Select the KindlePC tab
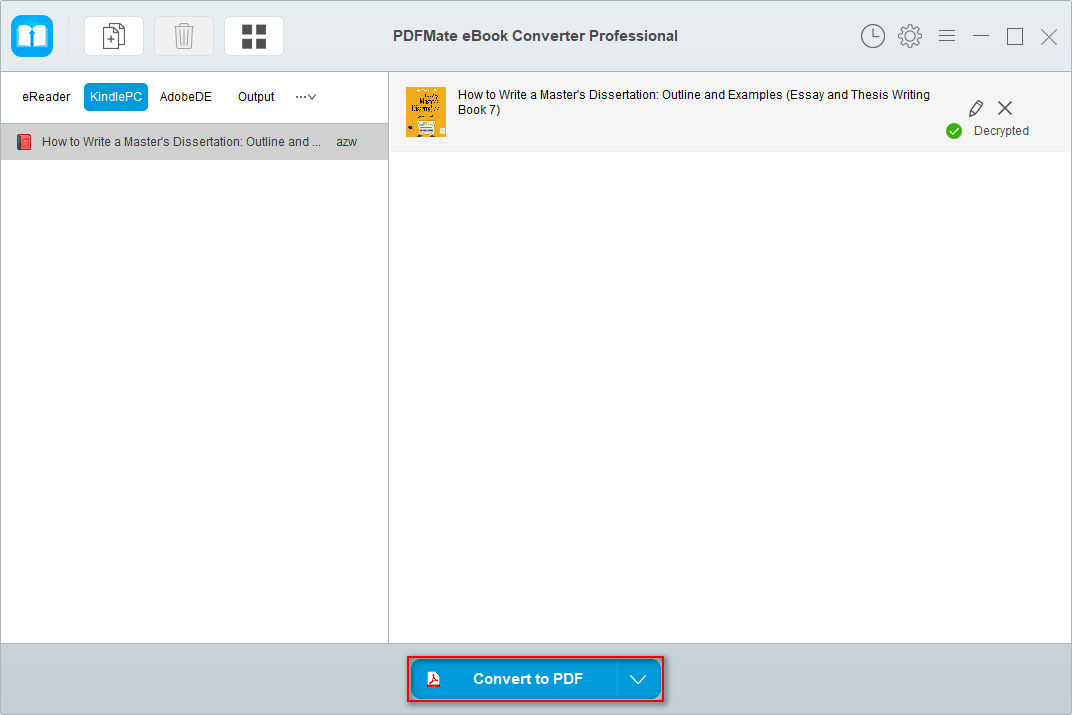The image size is (1072, 715). pos(116,97)
